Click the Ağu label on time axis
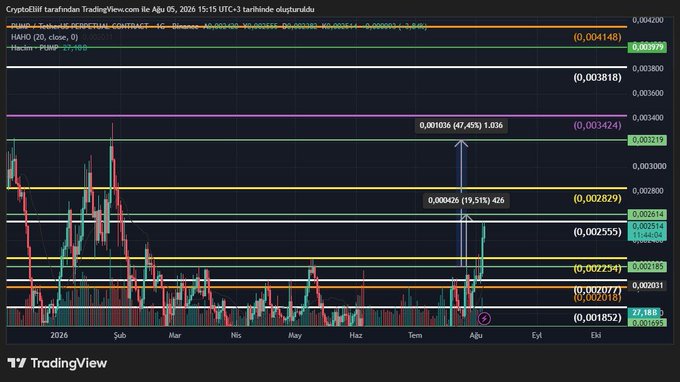Image resolution: width=680 pixels, height=382 pixels. [x=476, y=335]
